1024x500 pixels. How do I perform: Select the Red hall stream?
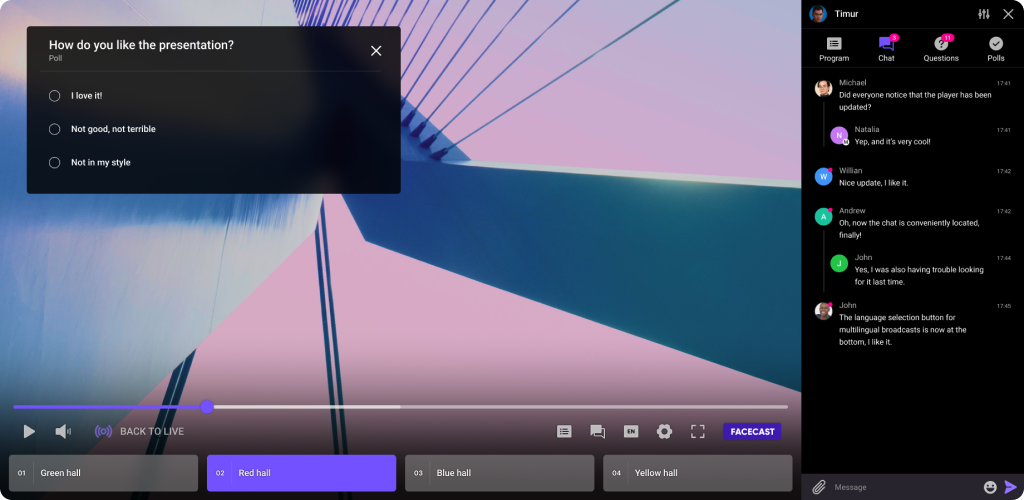pyautogui.click(x=301, y=473)
